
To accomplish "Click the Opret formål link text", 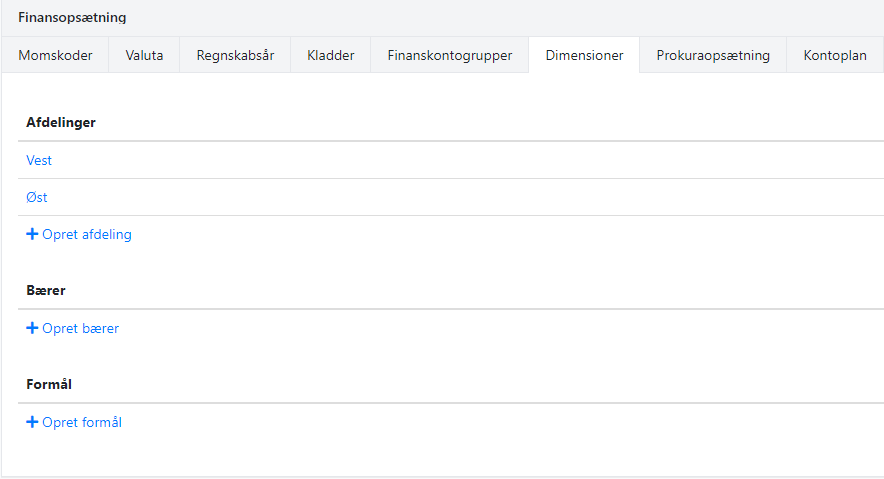I will point(82,422).
